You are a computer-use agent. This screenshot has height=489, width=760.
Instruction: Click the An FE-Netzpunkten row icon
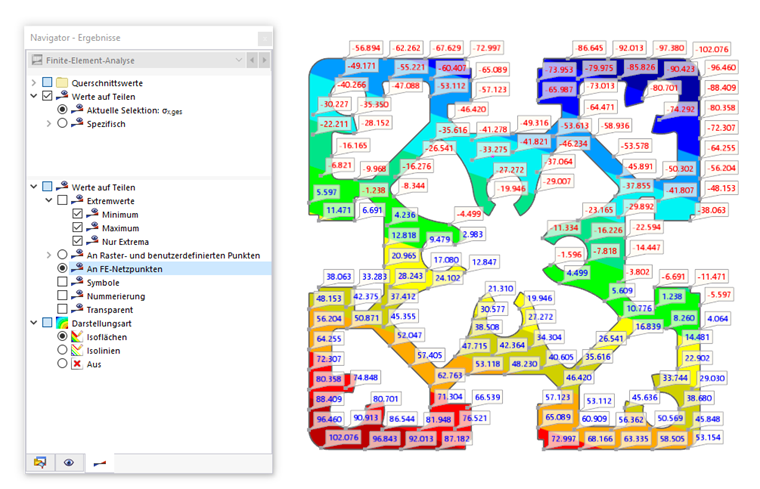click(77, 268)
